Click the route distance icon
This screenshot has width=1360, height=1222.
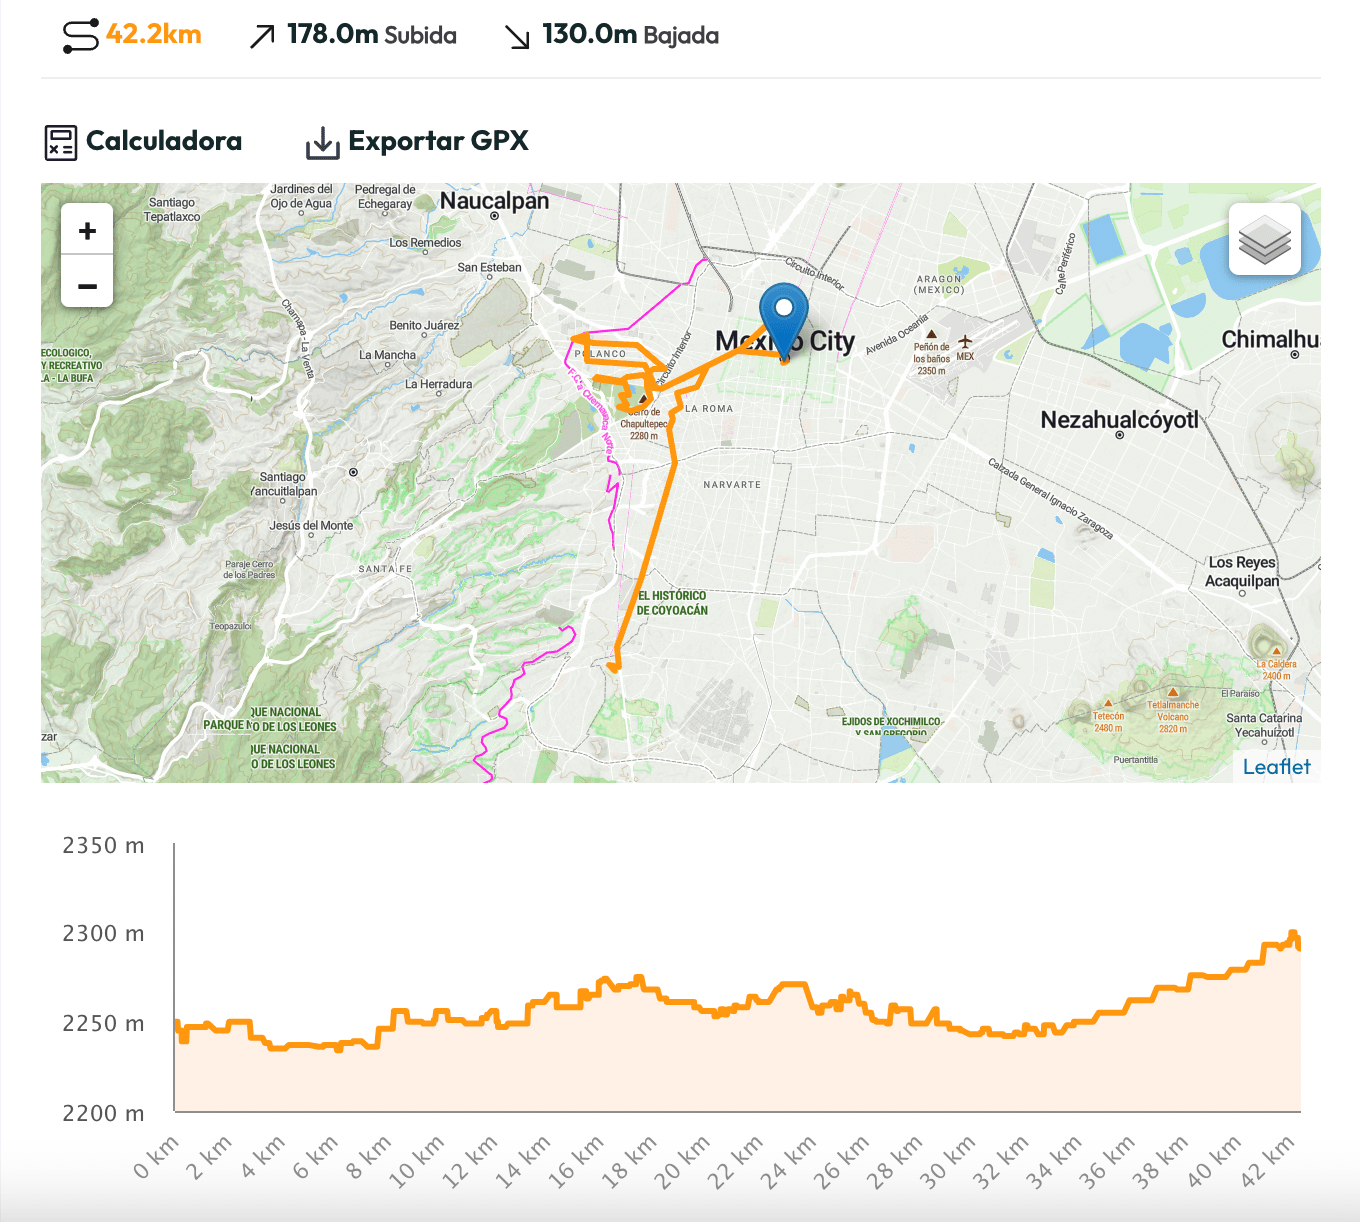pos(80,35)
